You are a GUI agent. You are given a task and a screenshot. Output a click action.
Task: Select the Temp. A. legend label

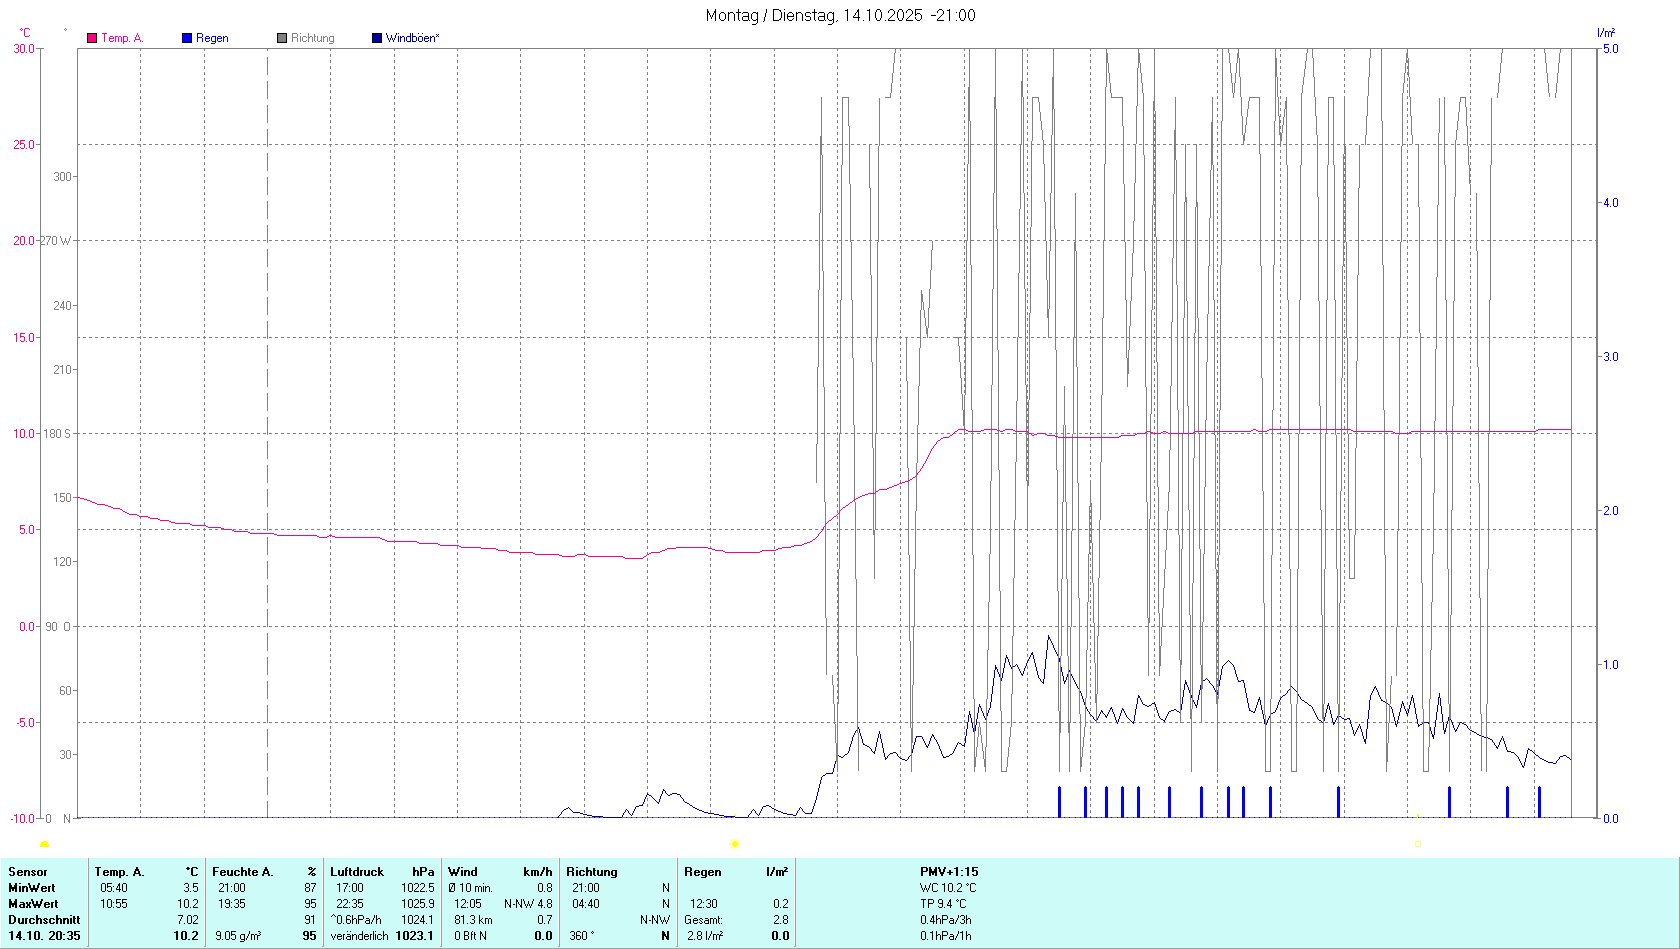click(122, 38)
